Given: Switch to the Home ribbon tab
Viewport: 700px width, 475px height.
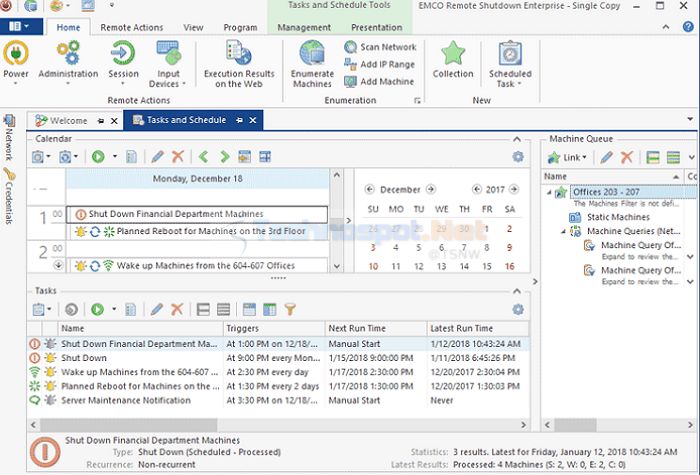Looking at the screenshot, I should 68,27.
